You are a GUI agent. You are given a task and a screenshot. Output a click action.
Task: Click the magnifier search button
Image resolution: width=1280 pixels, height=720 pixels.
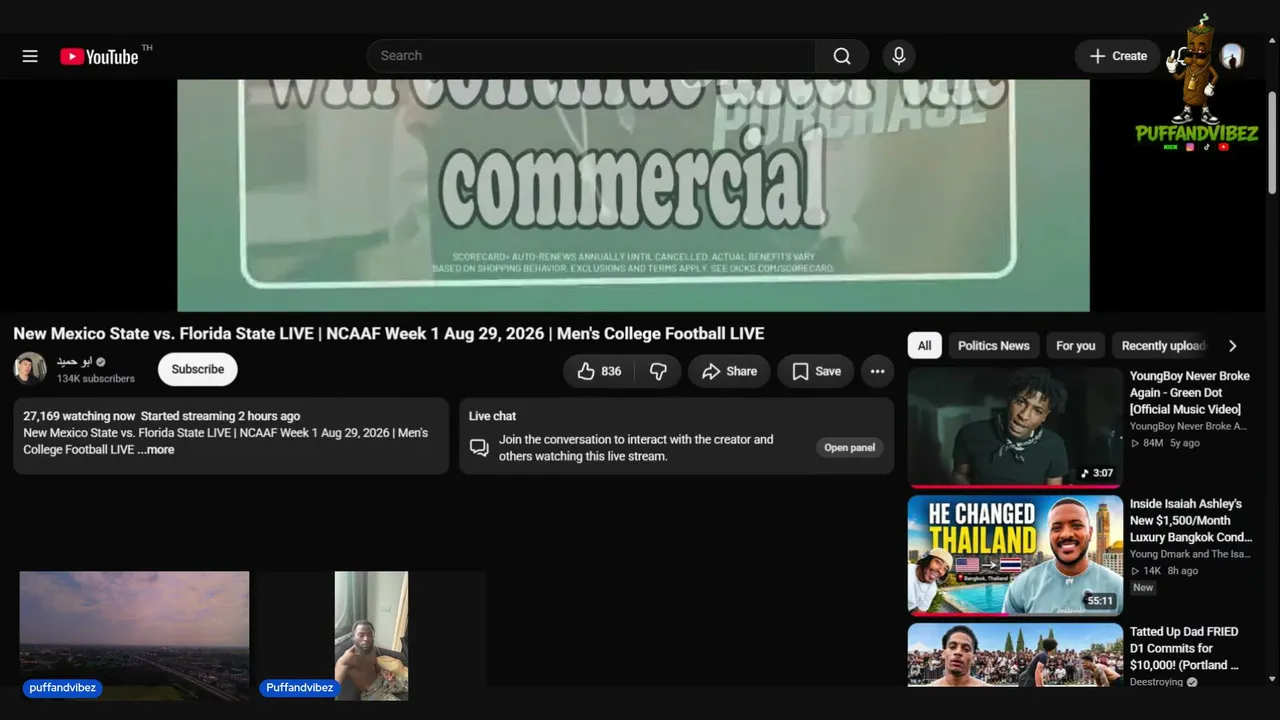click(842, 56)
